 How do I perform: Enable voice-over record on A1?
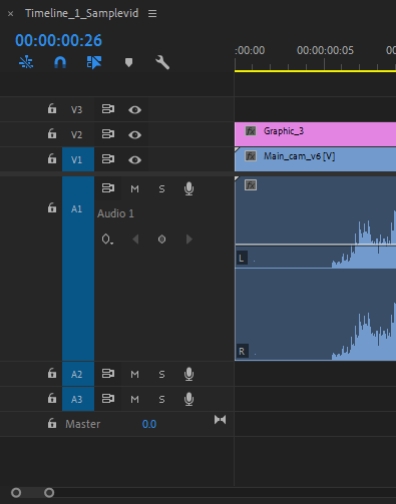click(189, 189)
